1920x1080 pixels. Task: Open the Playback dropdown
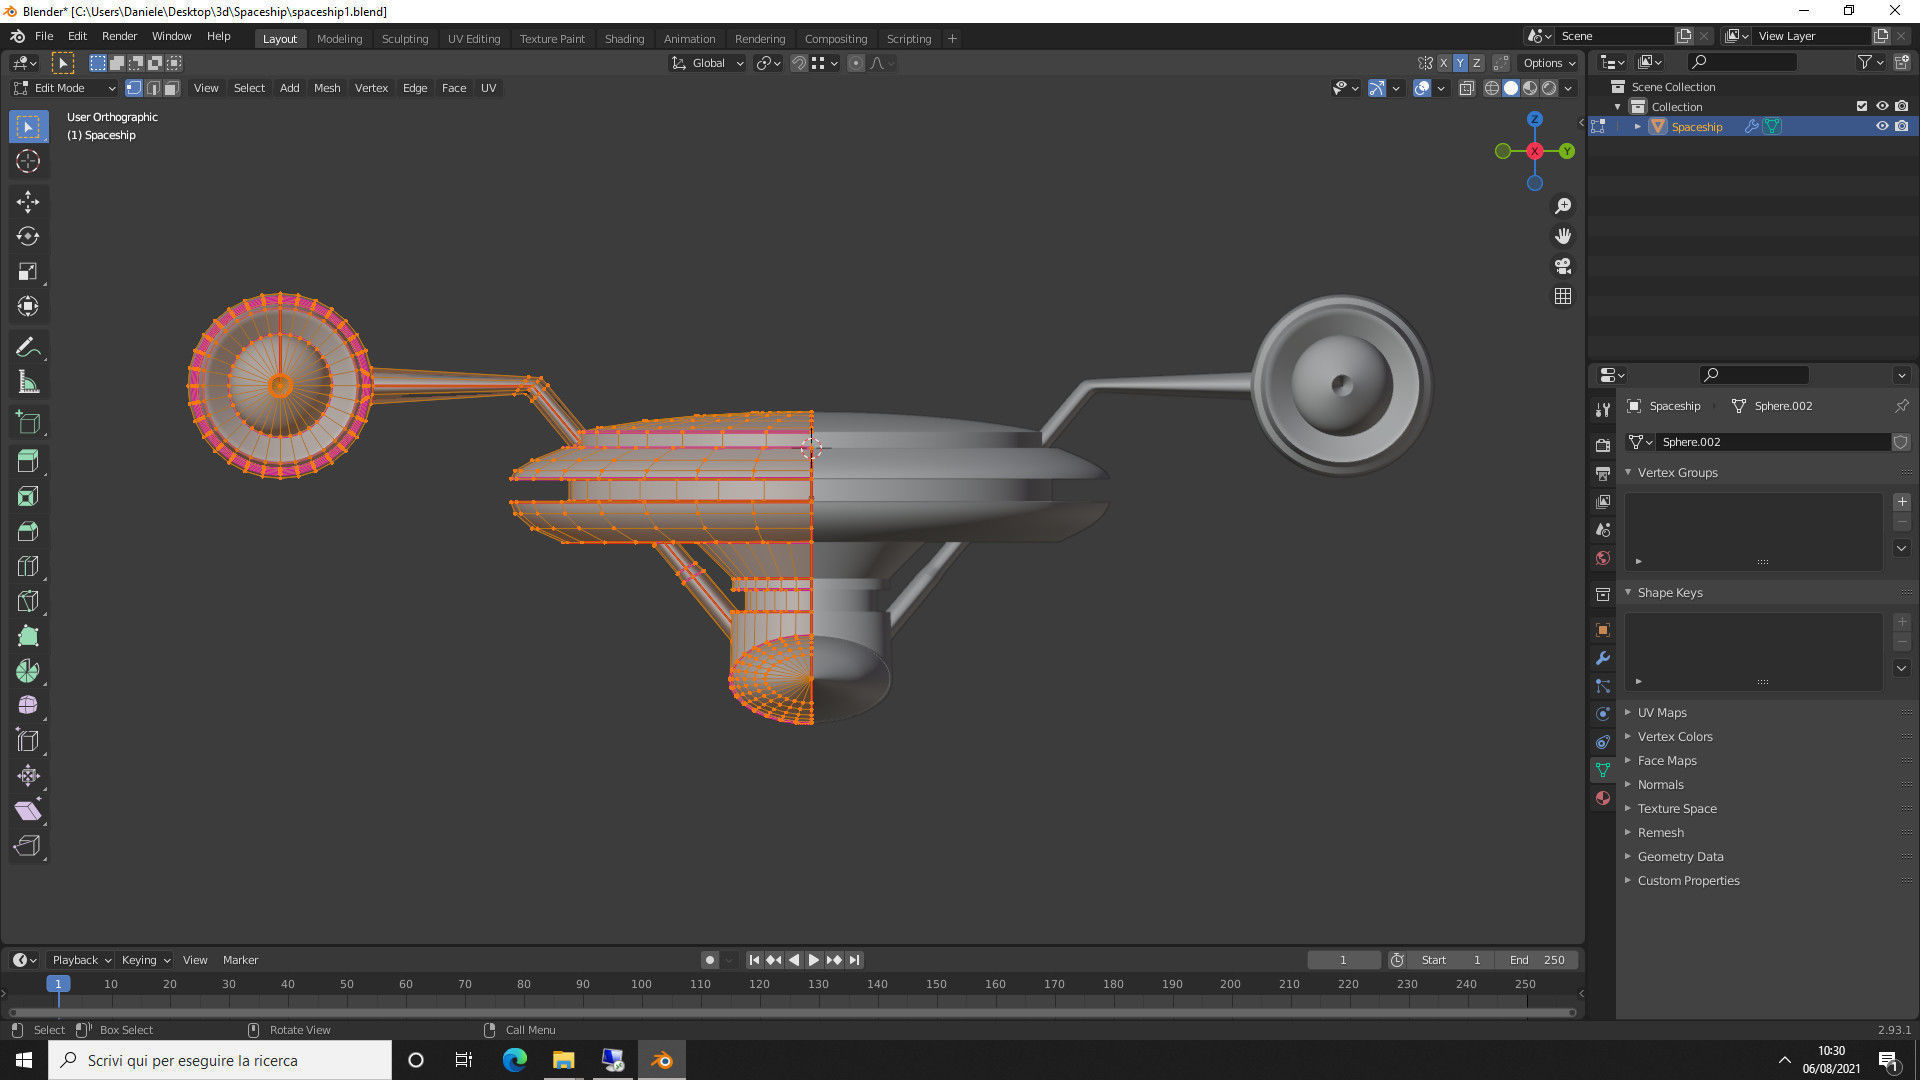click(x=80, y=960)
